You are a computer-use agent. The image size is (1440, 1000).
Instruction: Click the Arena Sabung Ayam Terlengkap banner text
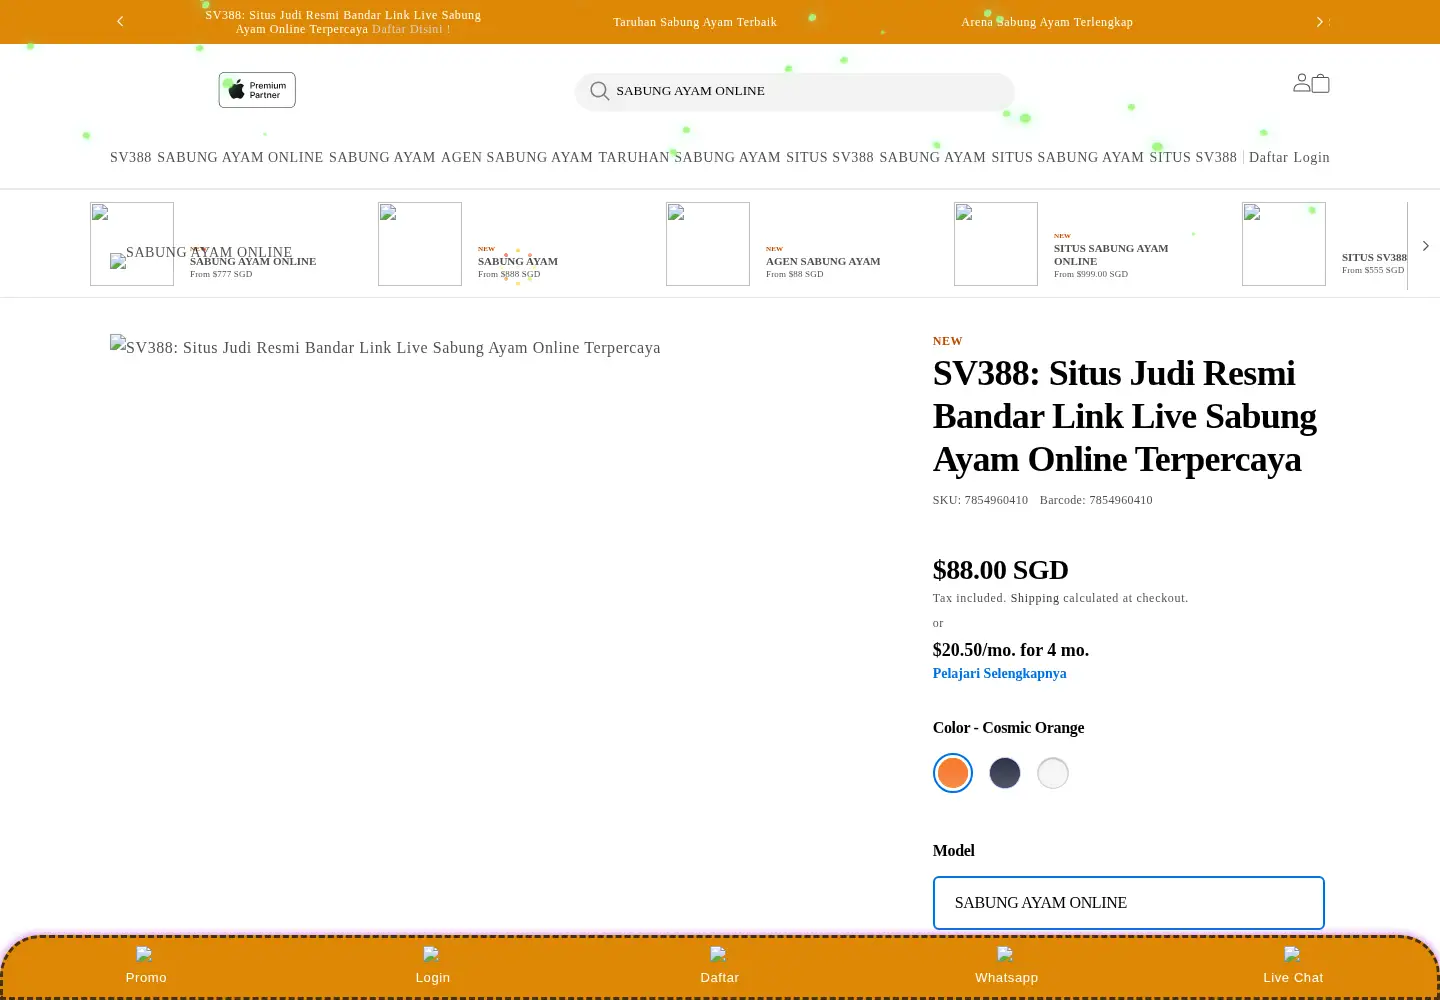1047,22
